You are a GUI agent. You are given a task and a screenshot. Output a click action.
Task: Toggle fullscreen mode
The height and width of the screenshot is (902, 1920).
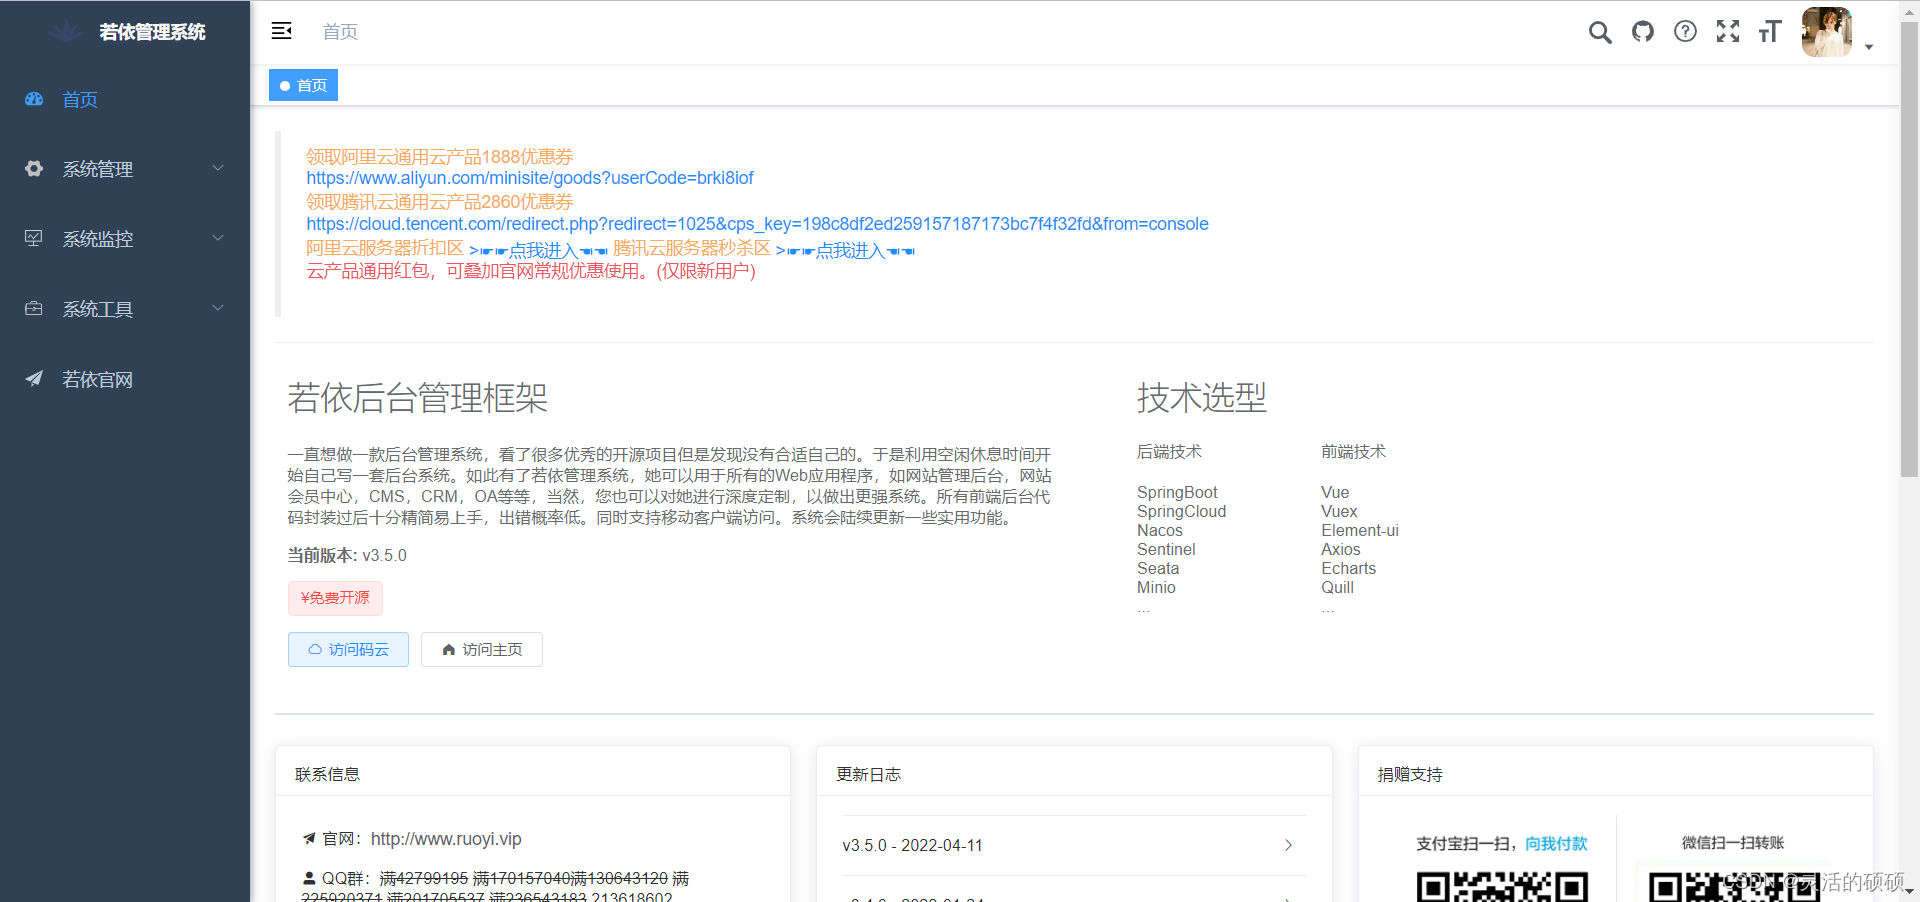tap(1728, 31)
